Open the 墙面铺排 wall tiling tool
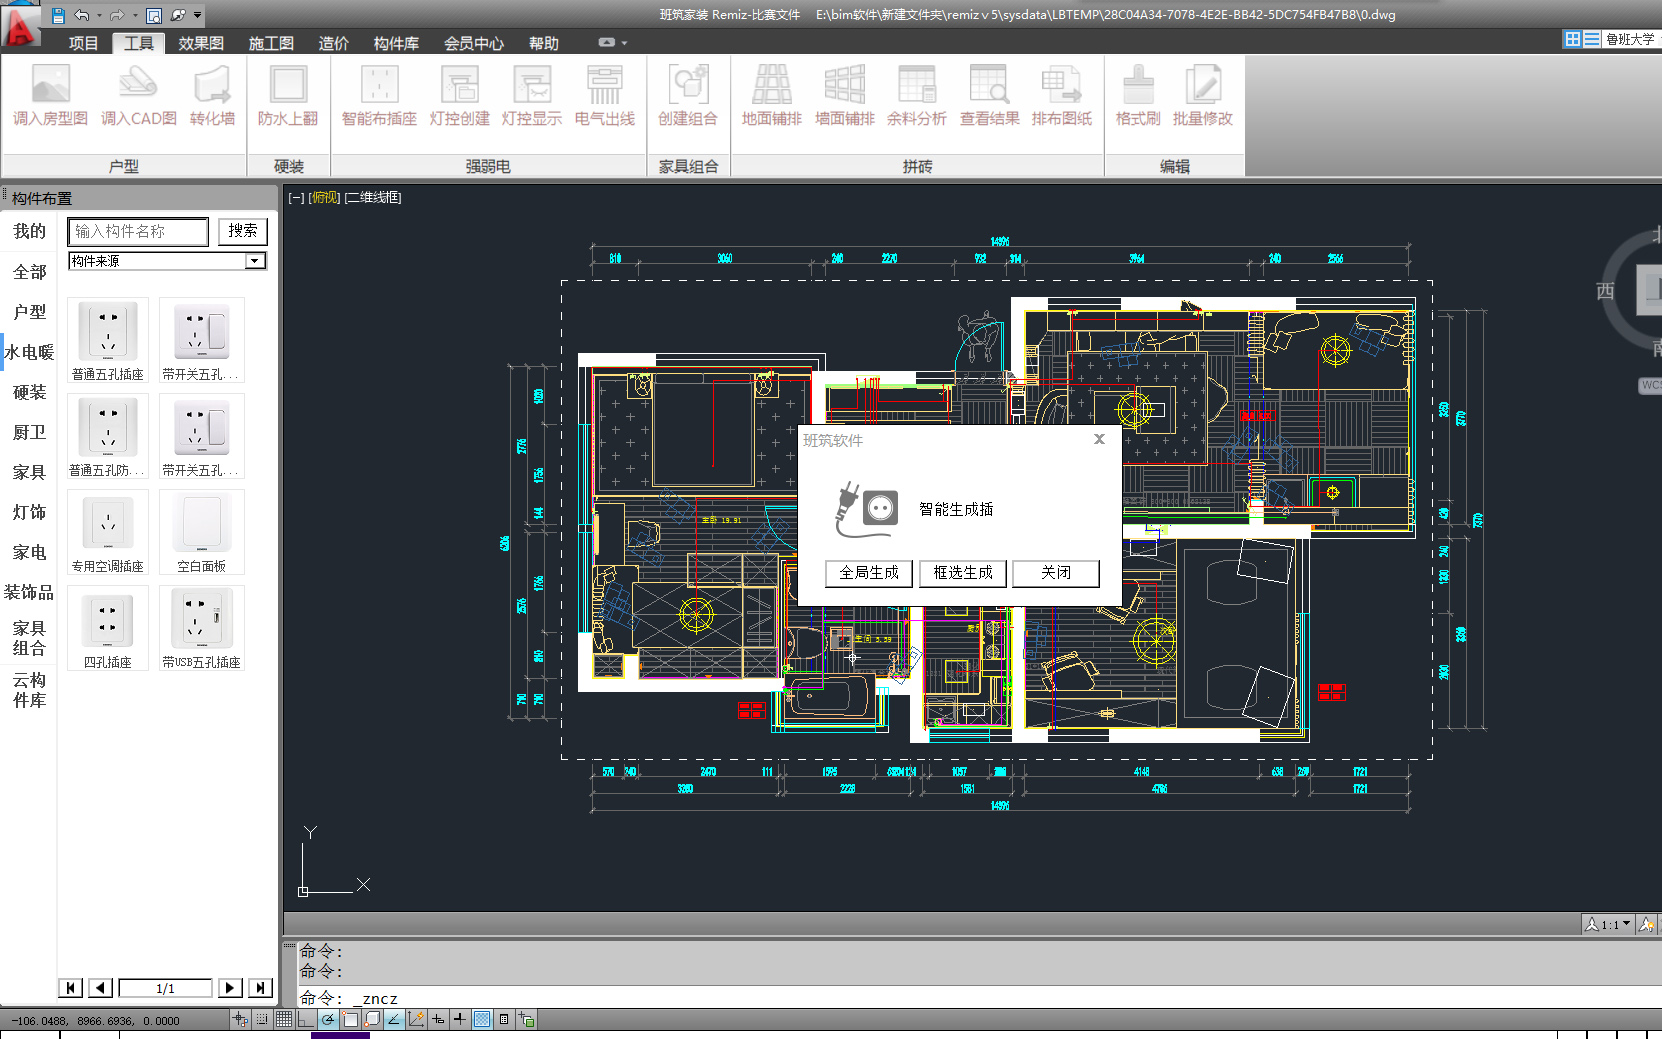Image resolution: width=1662 pixels, height=1039 pixels. coord(844,96)
